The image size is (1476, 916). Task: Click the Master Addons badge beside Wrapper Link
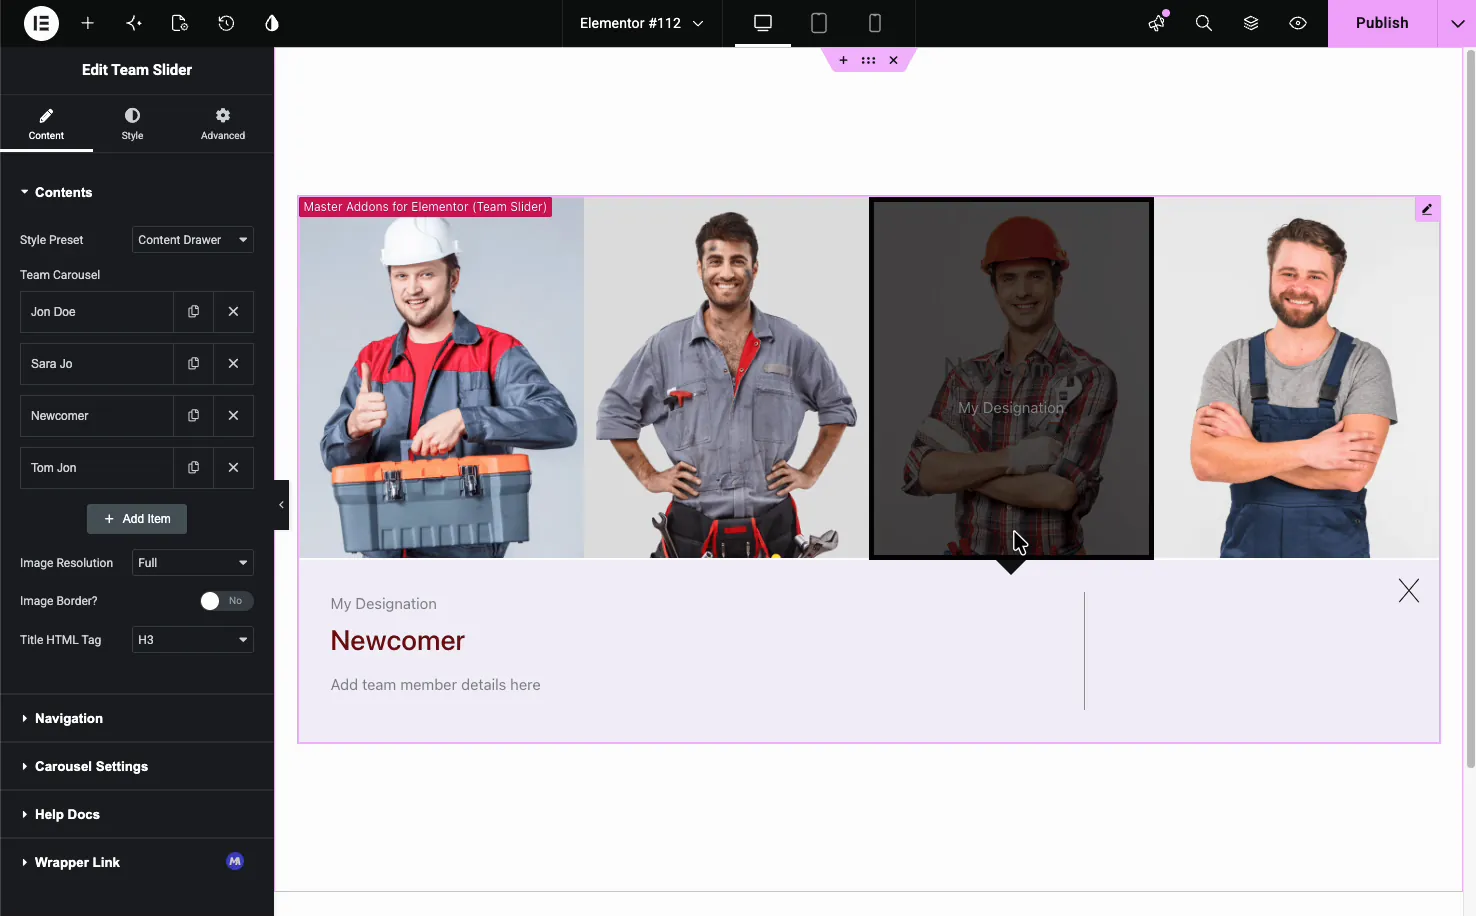point(235,861)
